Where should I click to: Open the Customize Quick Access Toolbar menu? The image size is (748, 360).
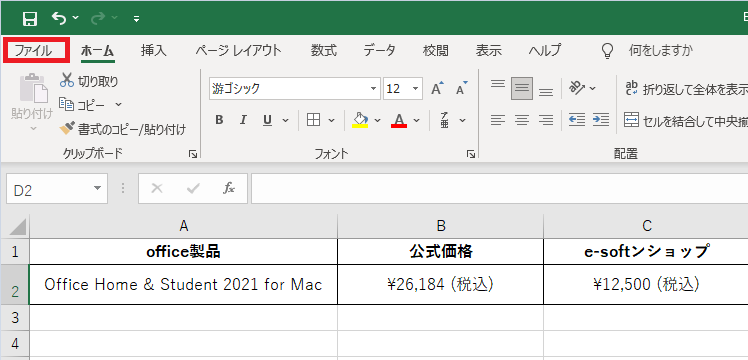pyautogui.click(x=136, y=19)
